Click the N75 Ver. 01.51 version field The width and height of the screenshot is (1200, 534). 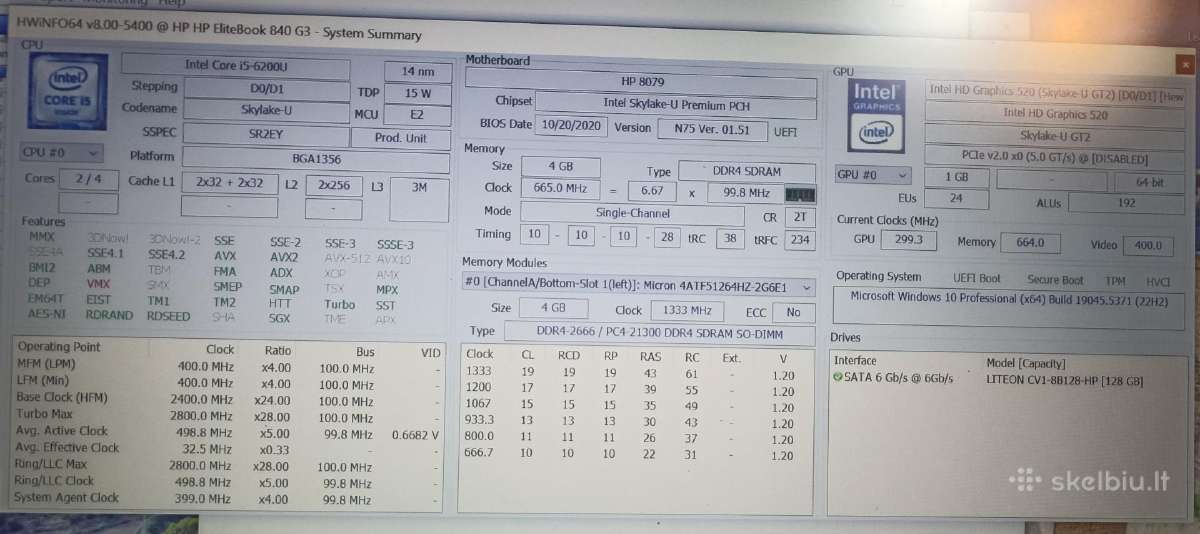coord(711,128)
